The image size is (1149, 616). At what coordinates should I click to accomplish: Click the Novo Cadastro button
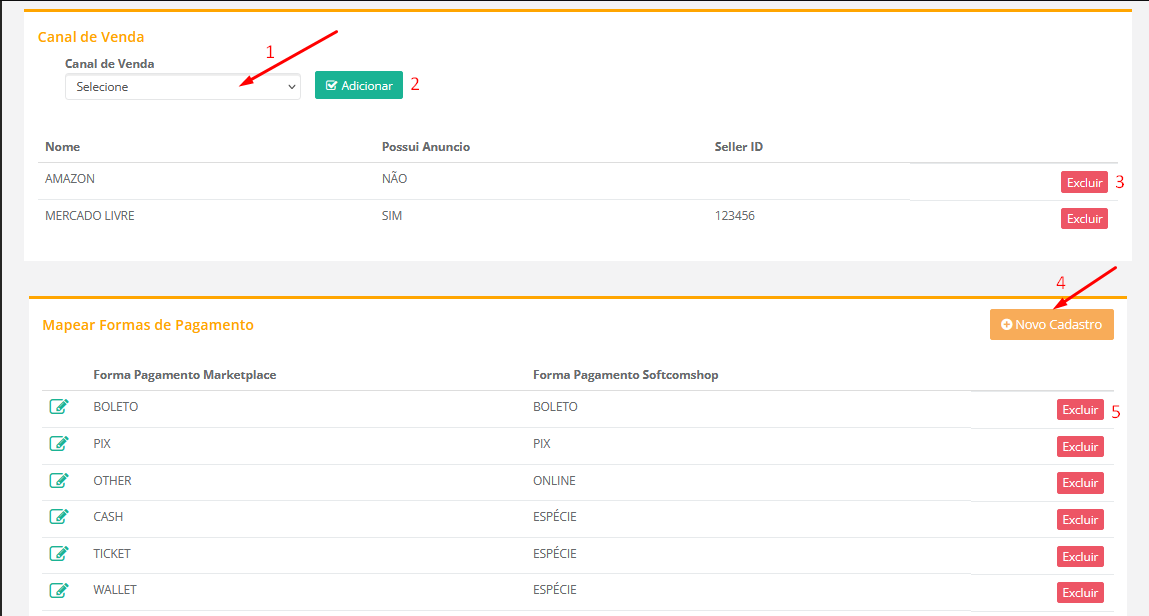coord(1051,325)
